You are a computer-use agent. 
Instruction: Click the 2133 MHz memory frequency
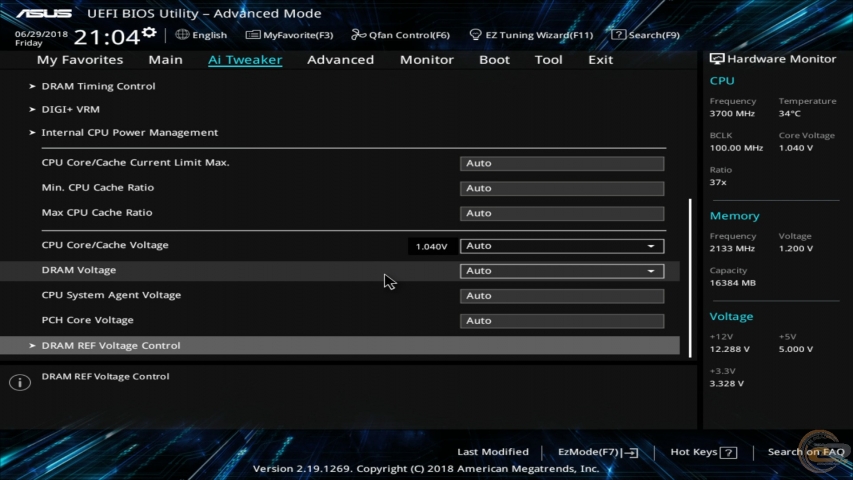point(732,249)
